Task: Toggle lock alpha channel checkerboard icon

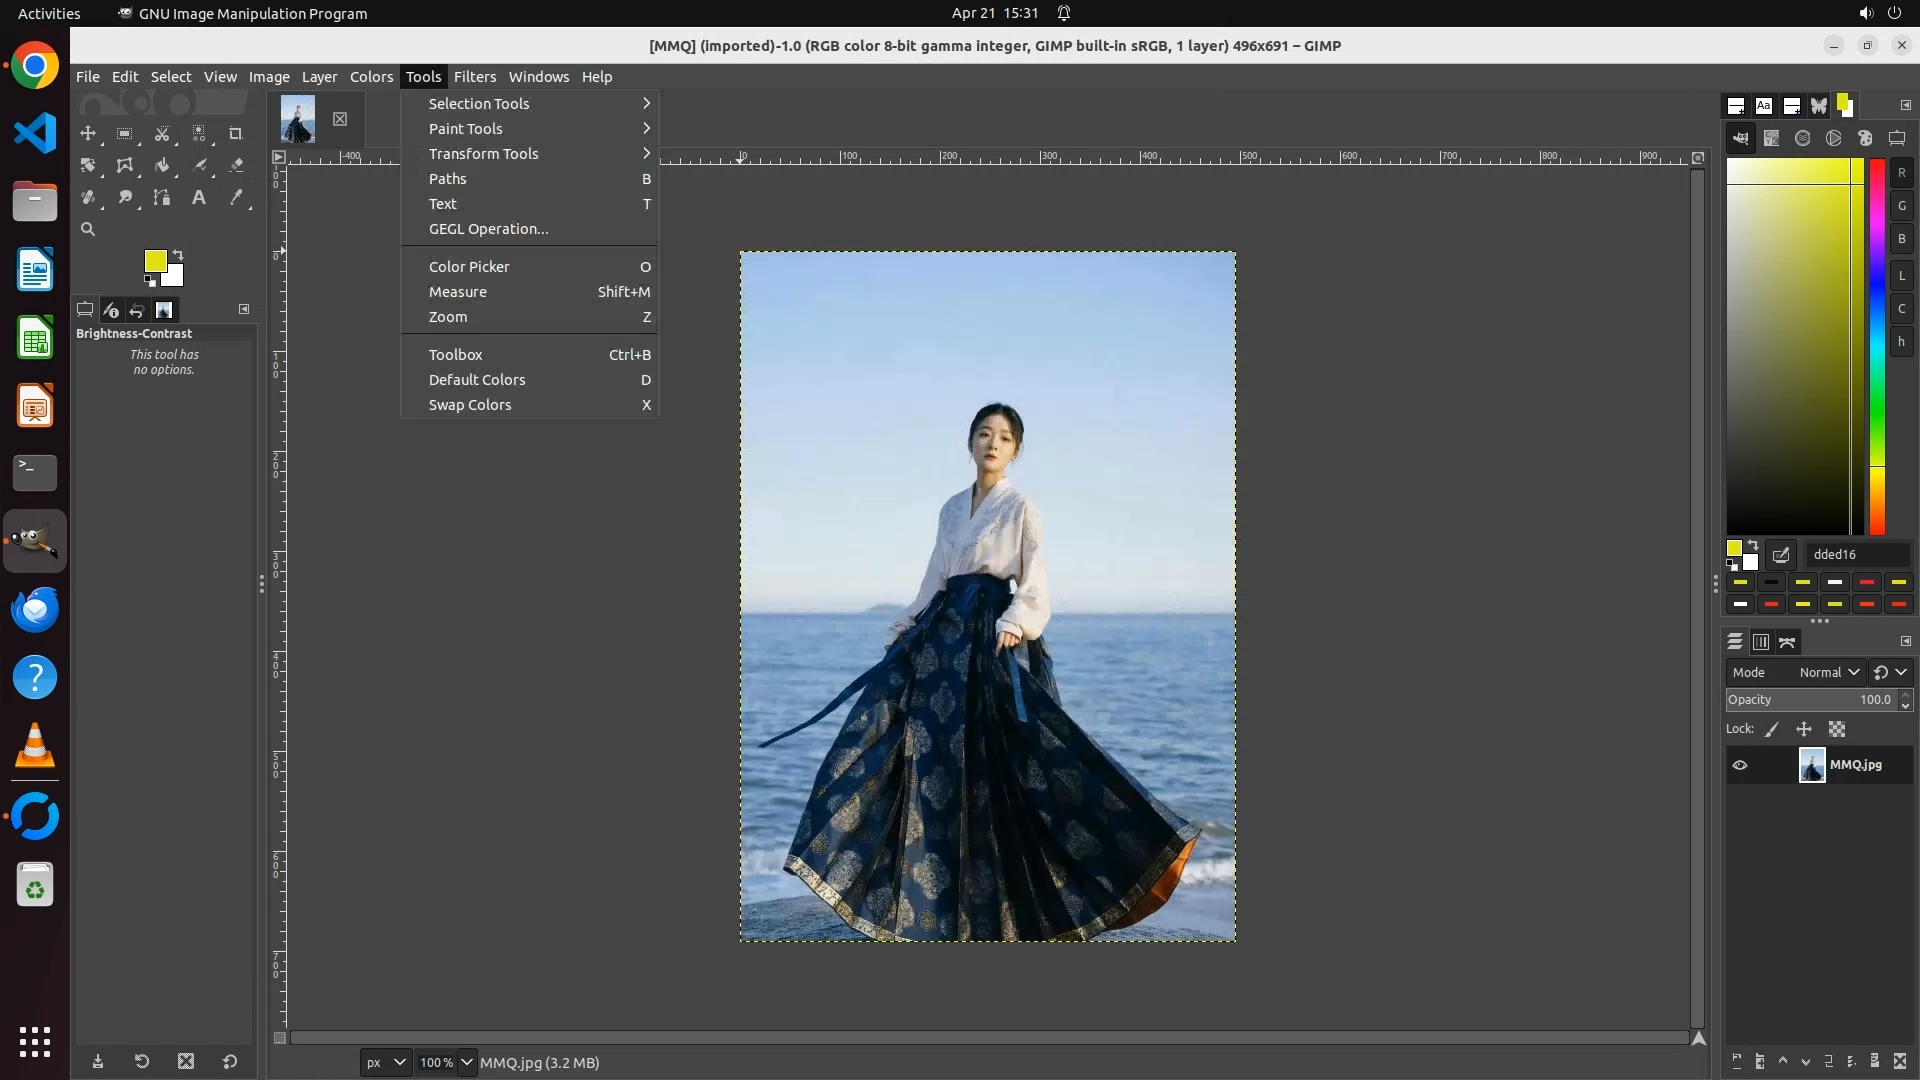Action: point(1837,729)
